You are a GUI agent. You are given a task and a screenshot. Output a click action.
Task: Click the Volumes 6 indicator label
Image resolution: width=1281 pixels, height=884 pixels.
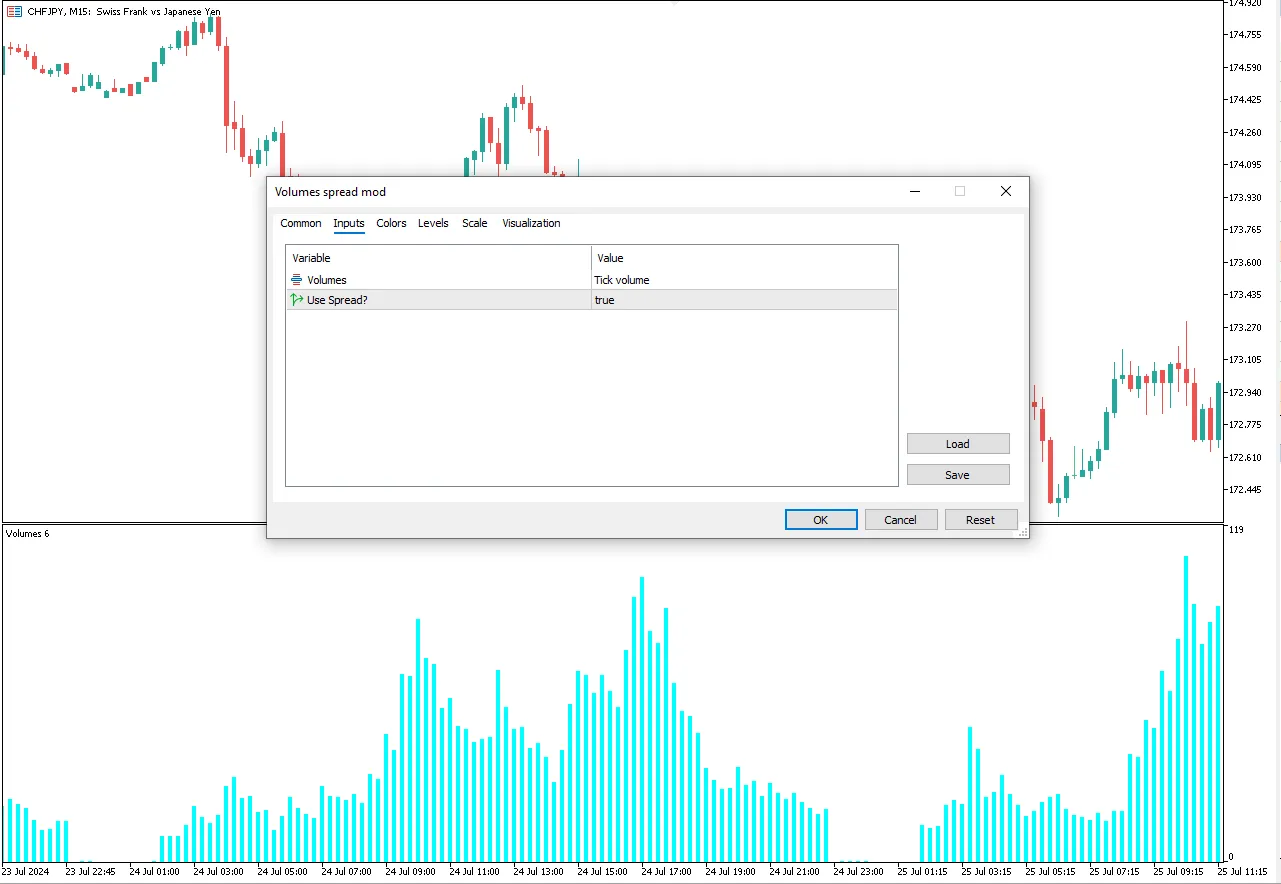[27, 534]
